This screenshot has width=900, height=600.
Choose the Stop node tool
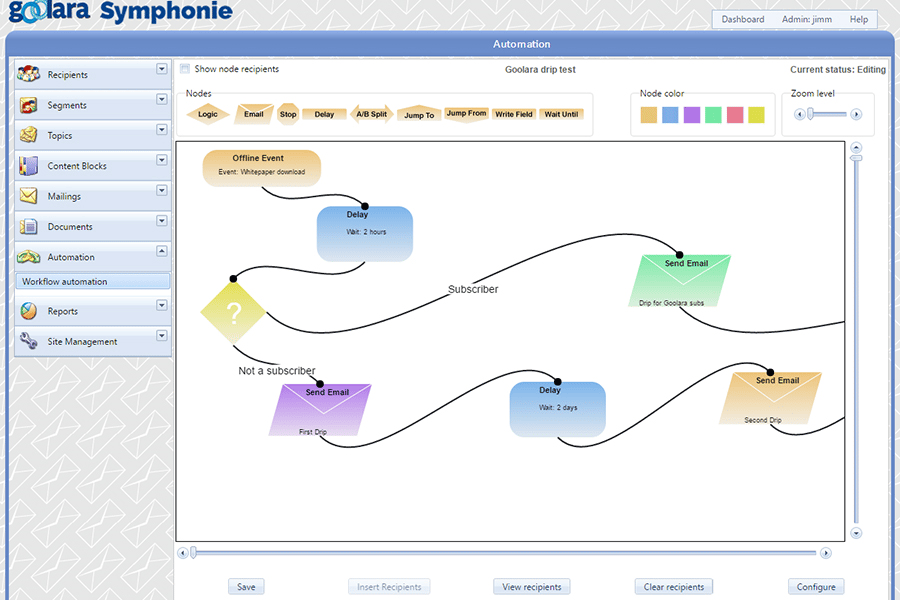(x=287, y=113)
